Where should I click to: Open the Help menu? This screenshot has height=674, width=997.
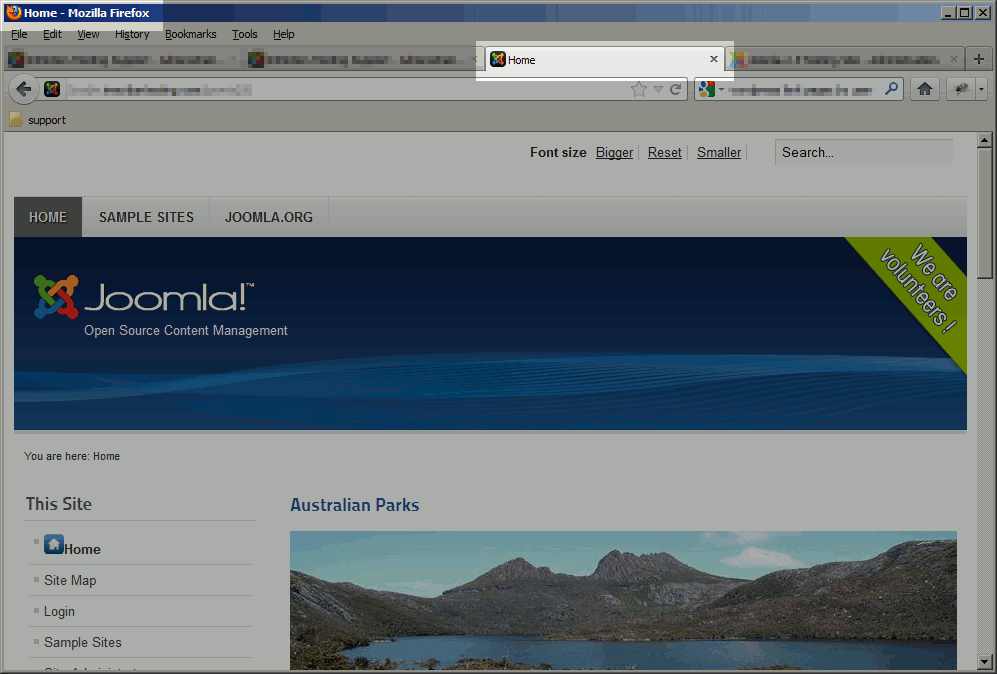[284, 34]
